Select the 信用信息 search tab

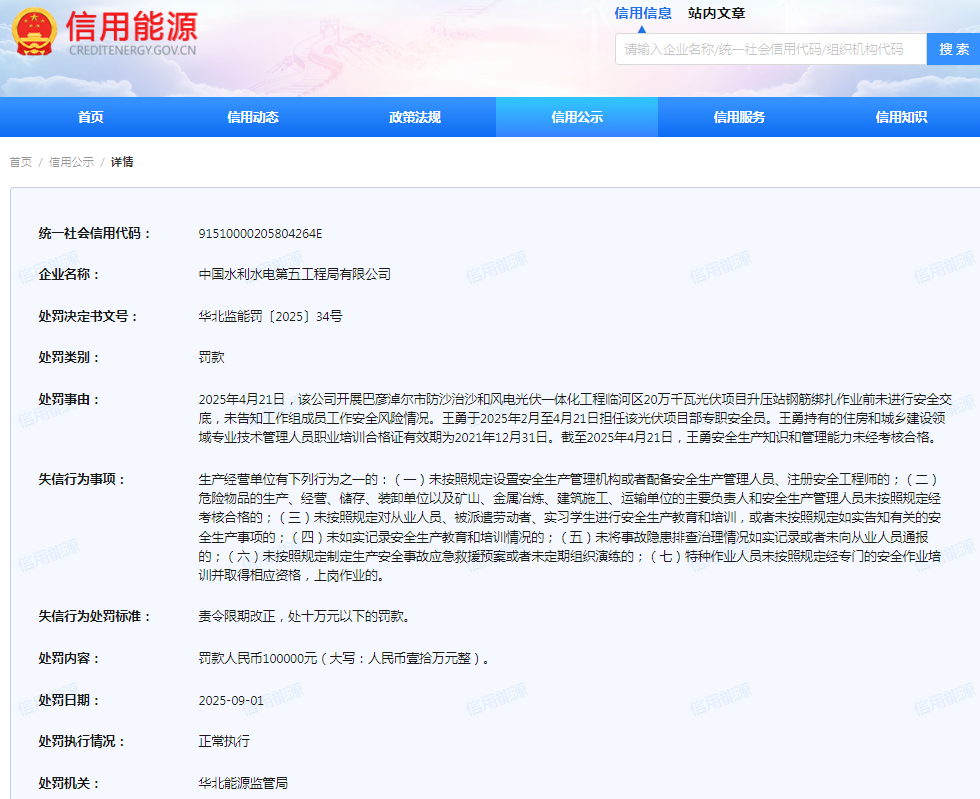coord(642,13)
